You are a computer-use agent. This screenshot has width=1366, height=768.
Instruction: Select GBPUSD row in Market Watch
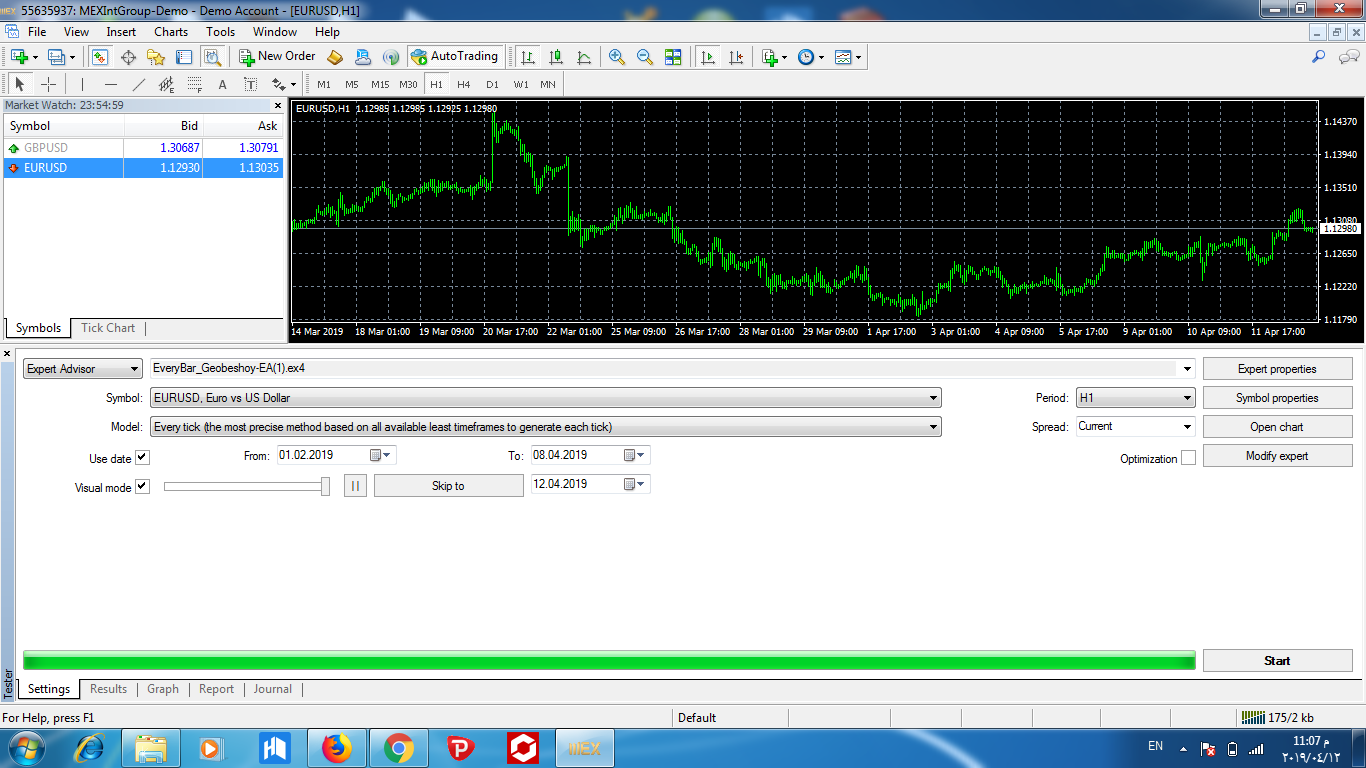coord(144,148)
